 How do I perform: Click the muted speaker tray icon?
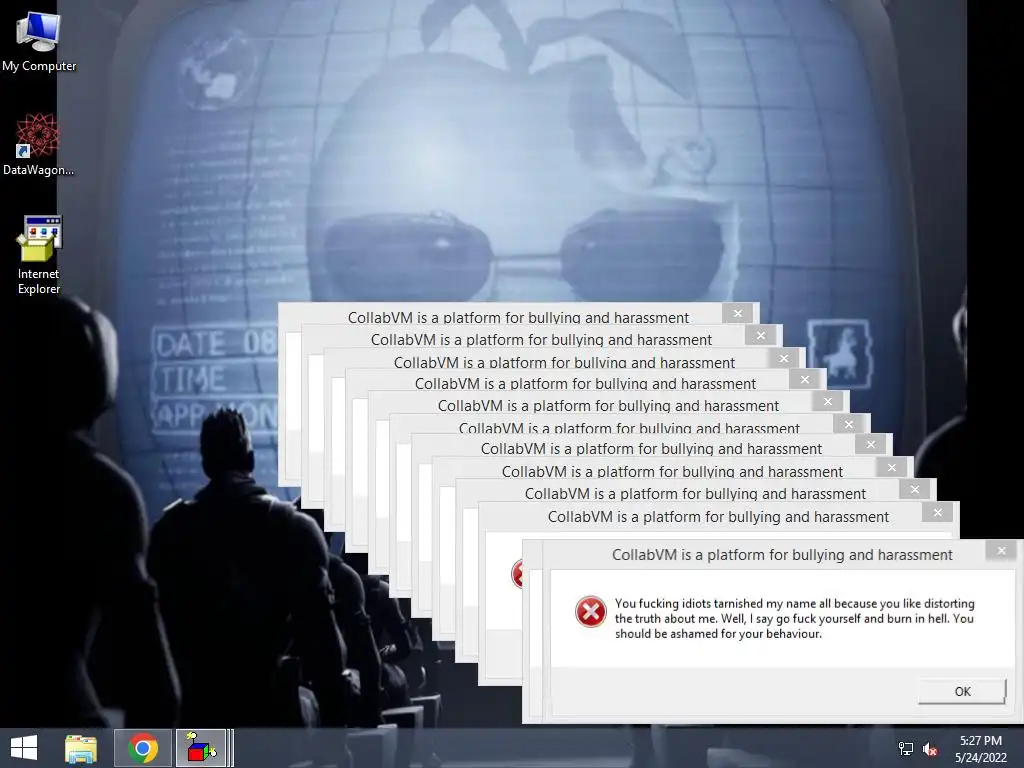point(930,749)
